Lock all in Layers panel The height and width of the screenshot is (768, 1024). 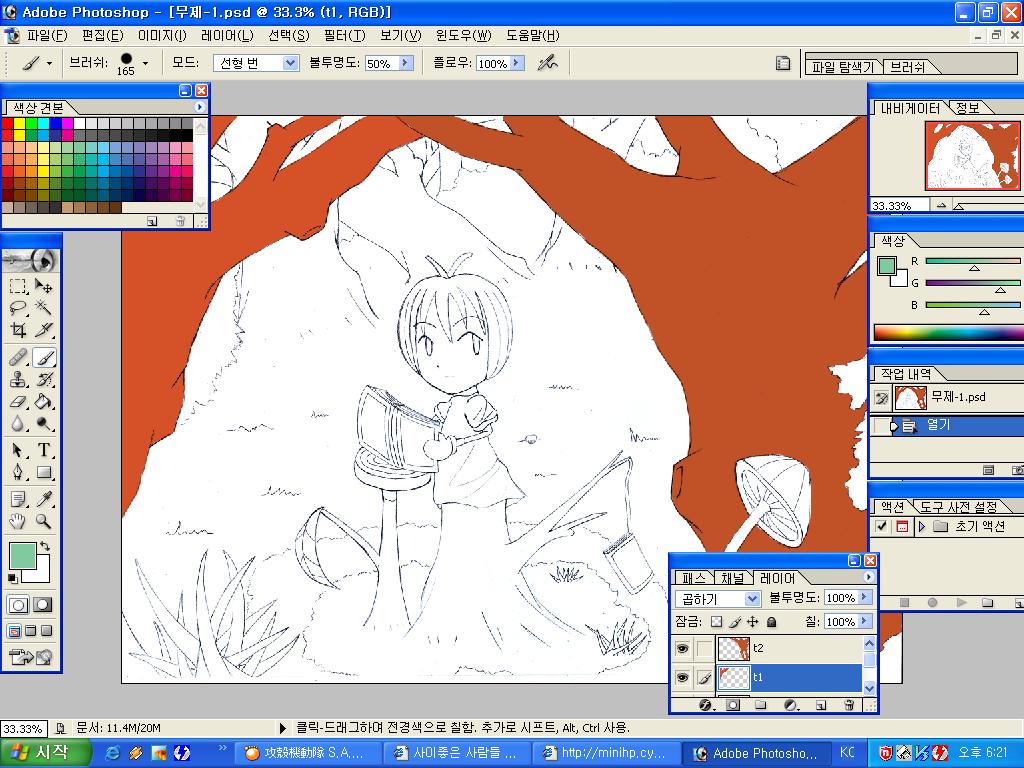(x=771, y=622)
